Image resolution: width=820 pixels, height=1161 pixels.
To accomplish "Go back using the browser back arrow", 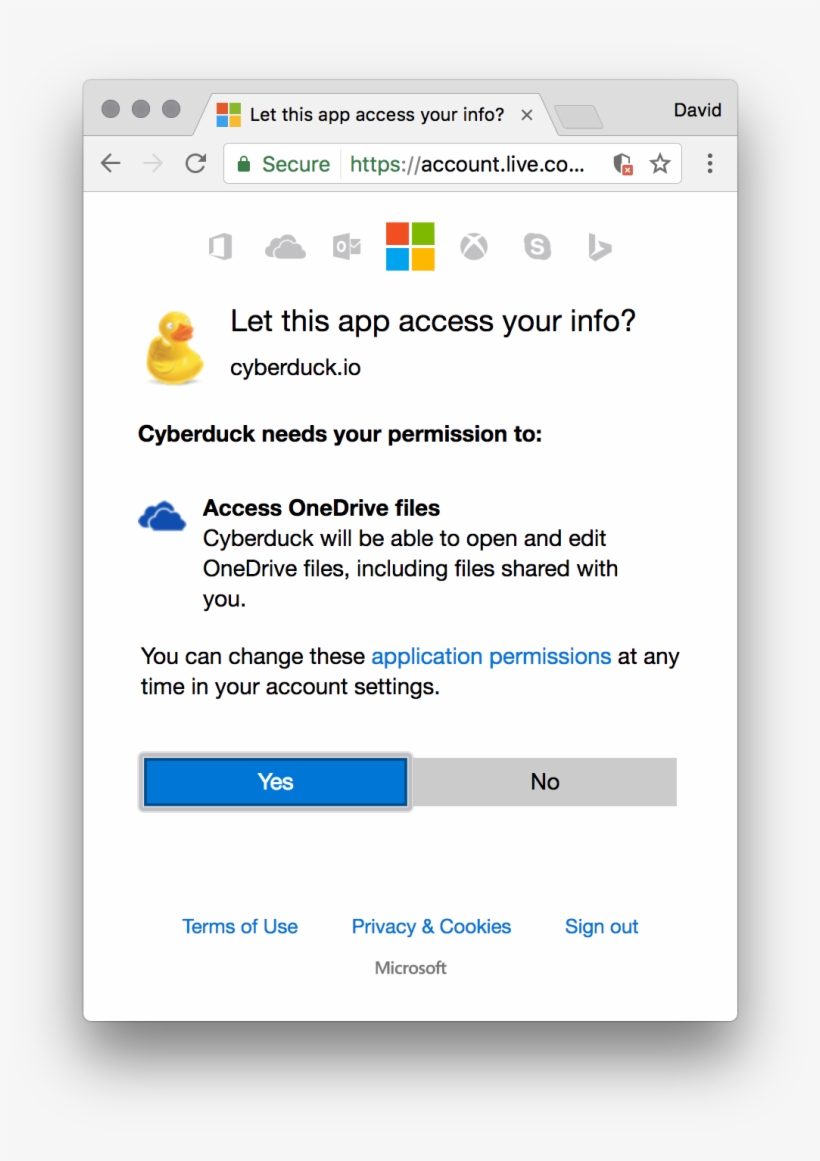I will tap(110, 163).
